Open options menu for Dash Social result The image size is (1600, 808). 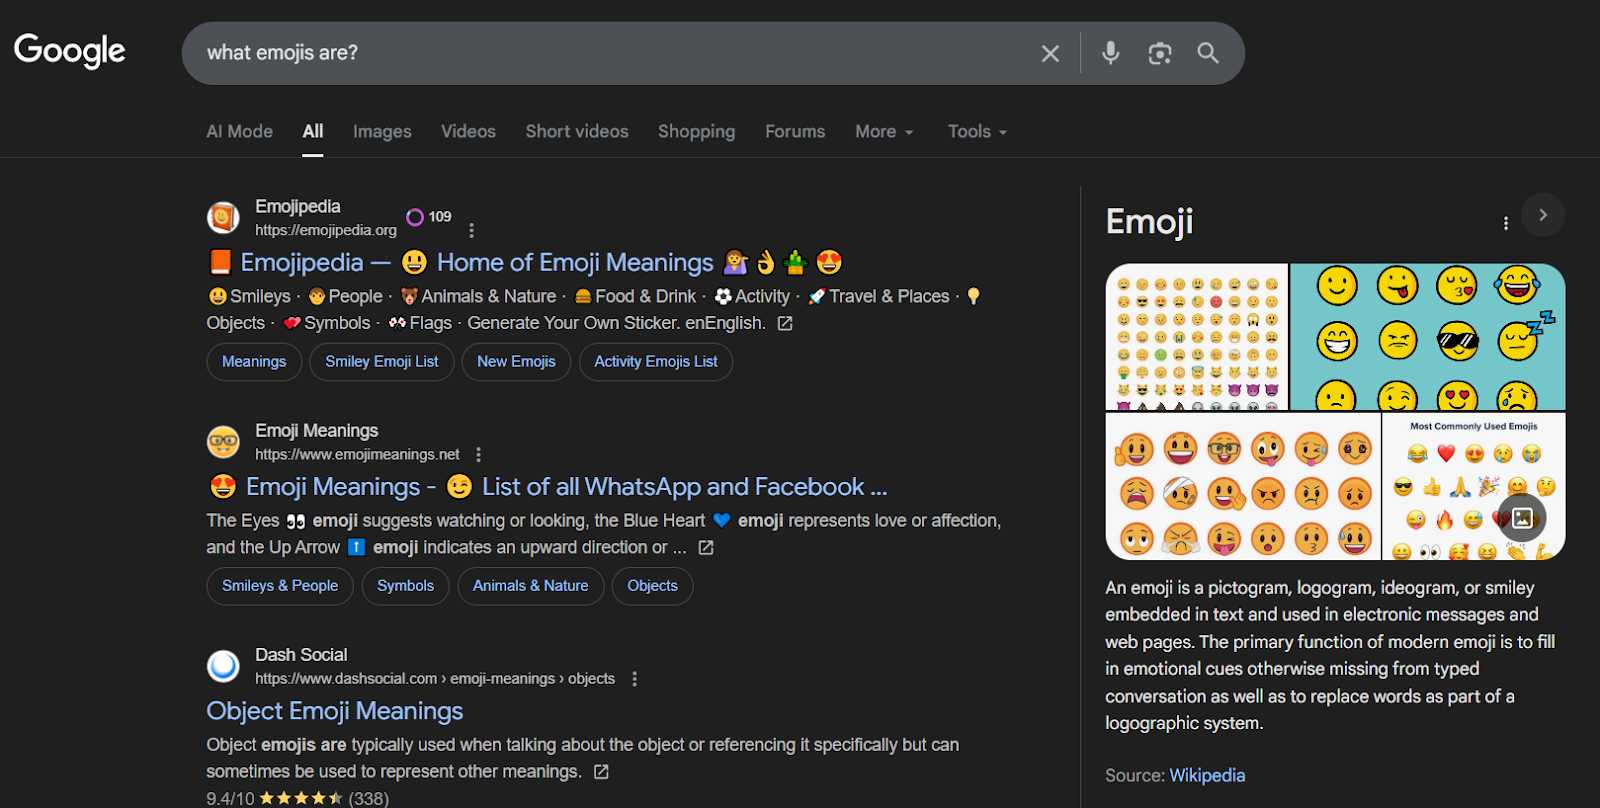pos(635,678)
